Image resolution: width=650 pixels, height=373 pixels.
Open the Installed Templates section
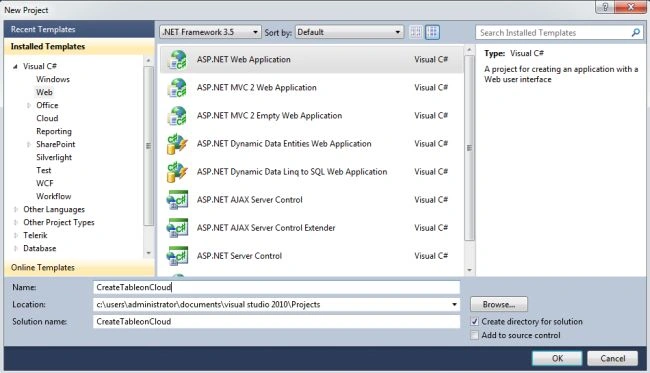[x=79, y=46]
